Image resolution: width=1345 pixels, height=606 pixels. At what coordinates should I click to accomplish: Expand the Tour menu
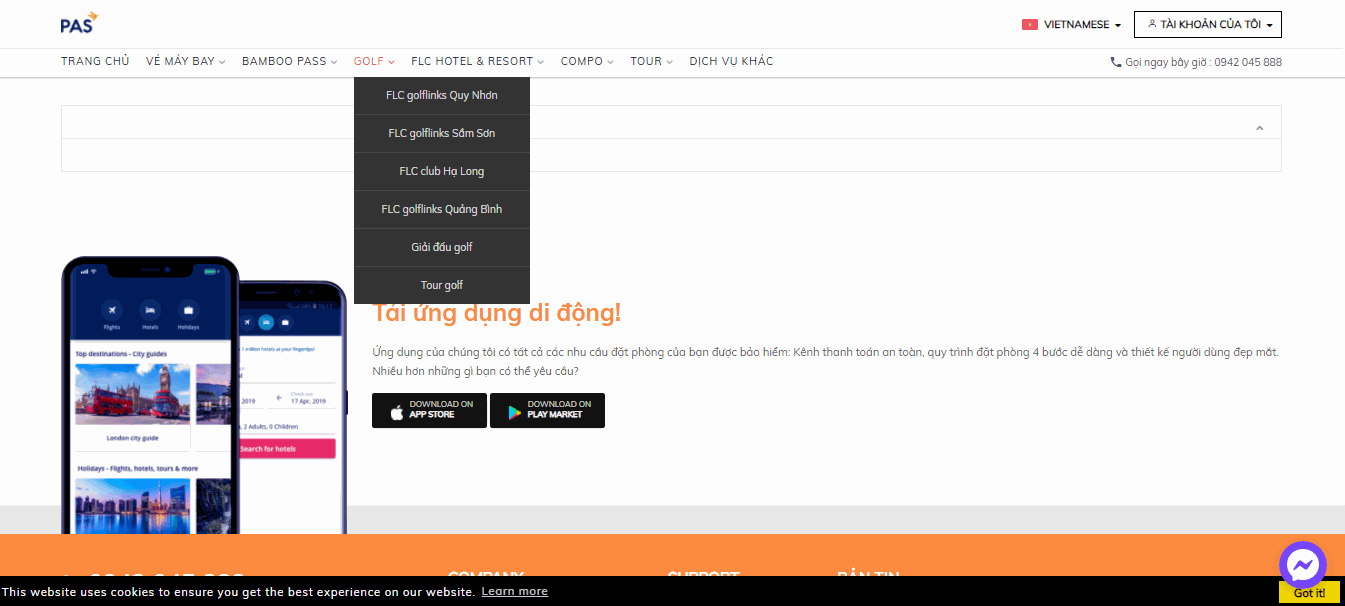651,62
